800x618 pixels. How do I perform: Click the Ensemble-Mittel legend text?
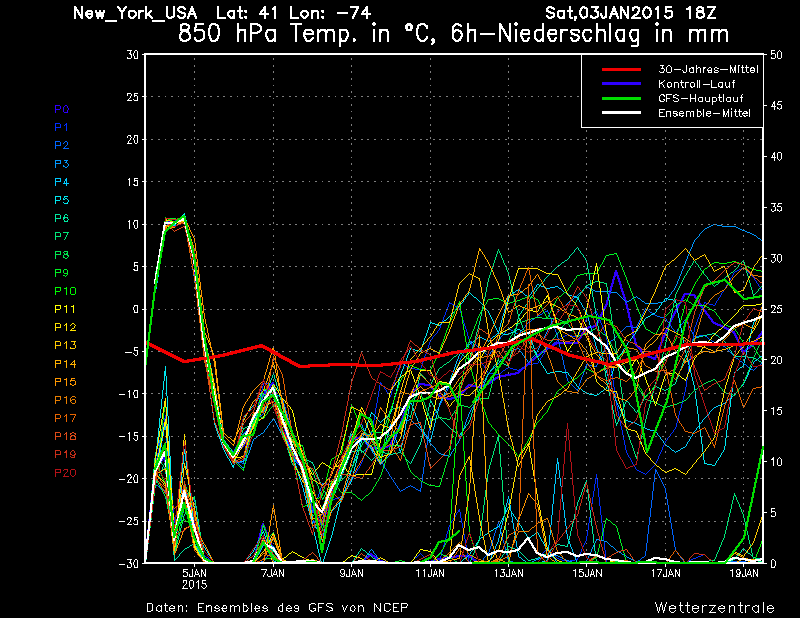[x=704, y=113]
